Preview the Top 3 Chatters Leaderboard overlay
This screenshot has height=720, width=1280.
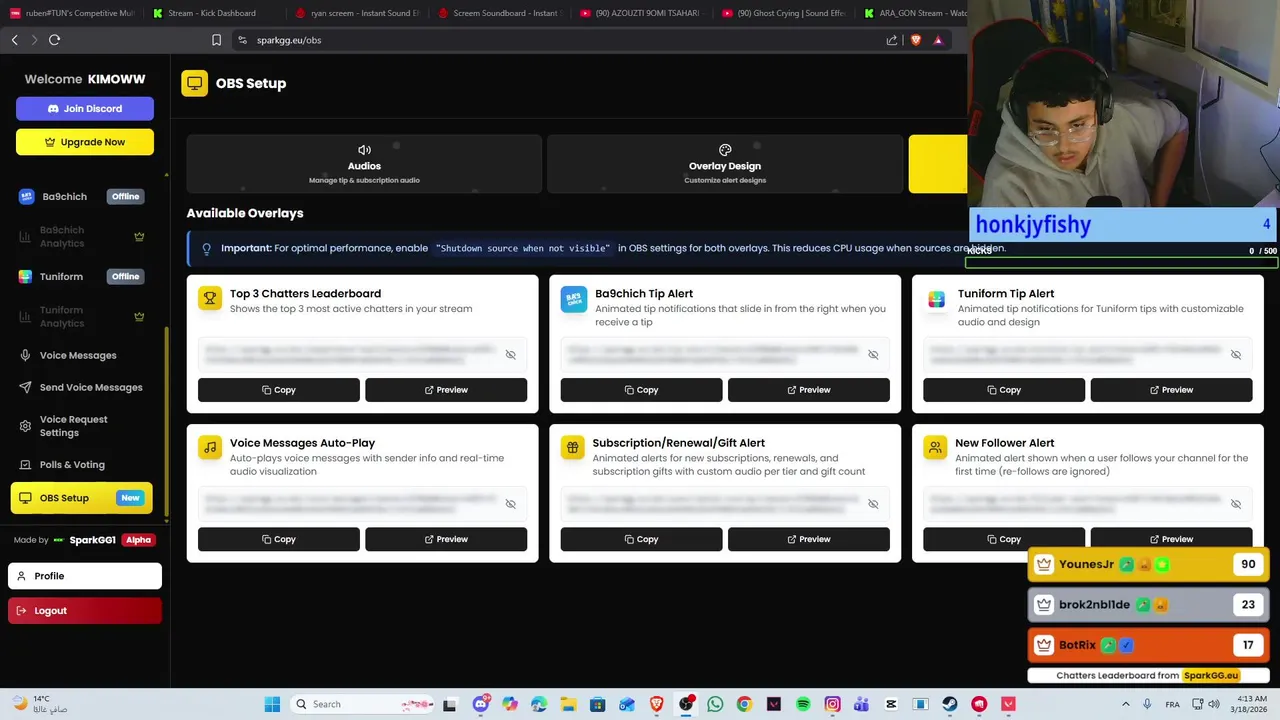(x=446, y=390)
